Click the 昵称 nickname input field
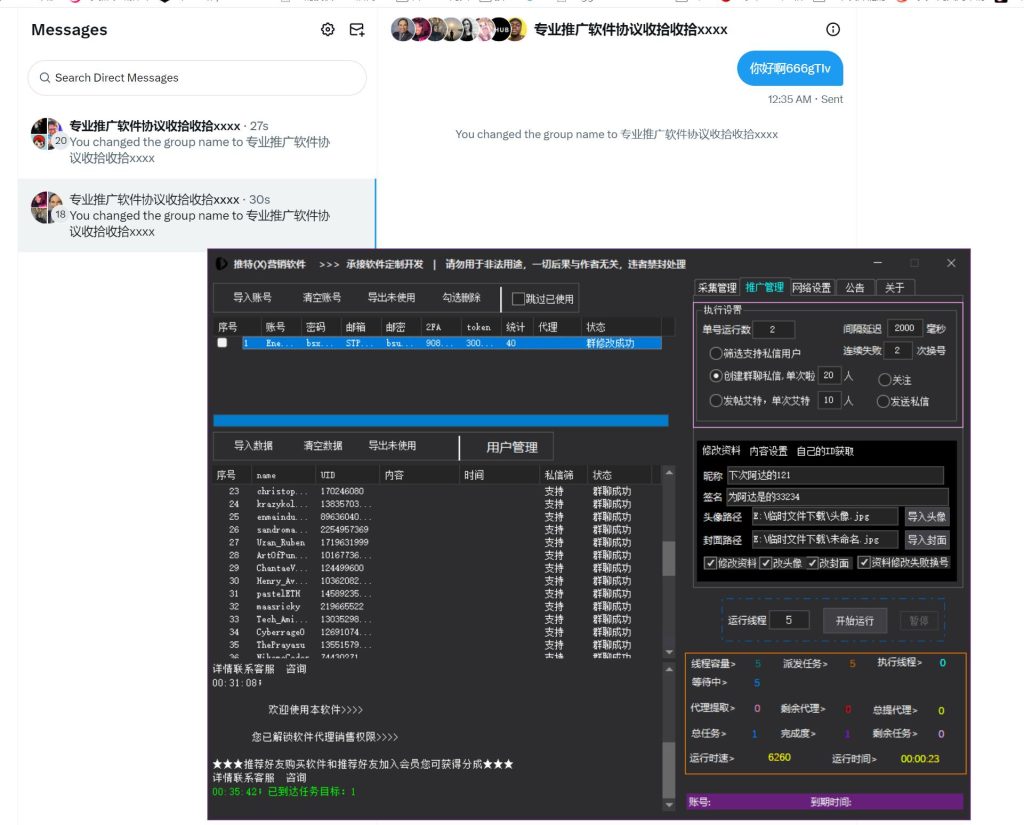This screenshot has width=1024, height=825. (x=835, y=475)
